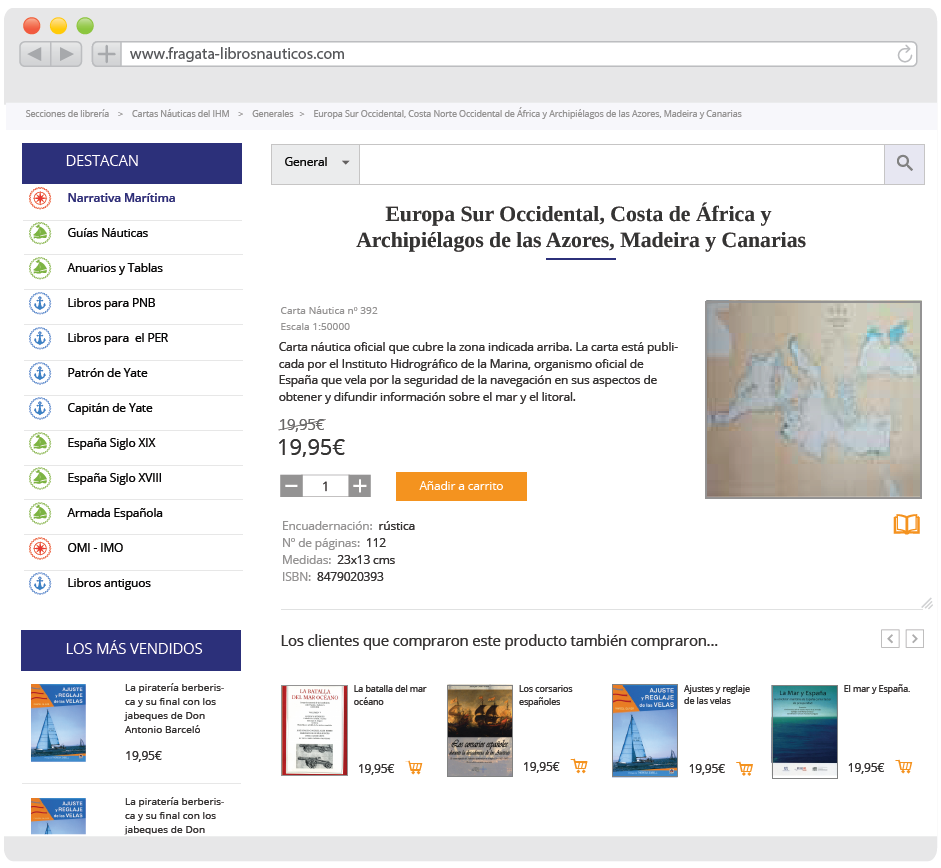Click the browser address bar URL
Screen dimensions: 941x868
coord(237,54)
